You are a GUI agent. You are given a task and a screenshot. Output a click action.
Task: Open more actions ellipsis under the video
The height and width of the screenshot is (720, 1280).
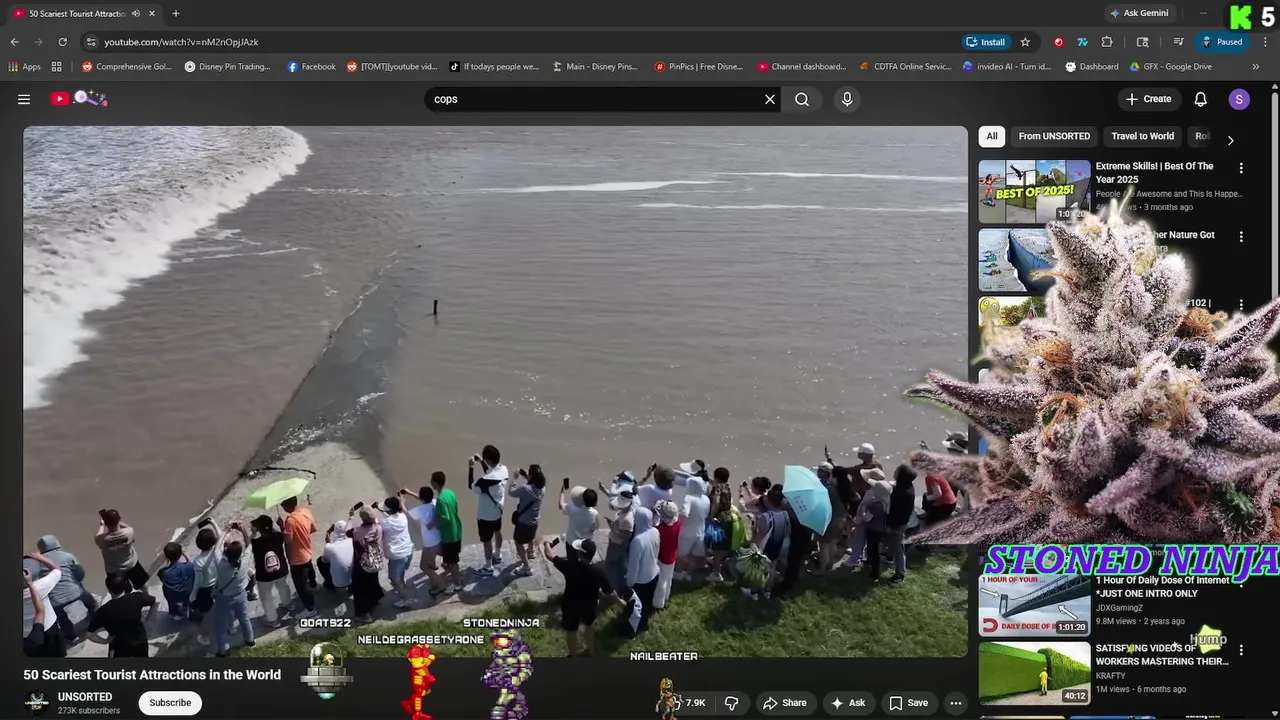pos(956,703)
